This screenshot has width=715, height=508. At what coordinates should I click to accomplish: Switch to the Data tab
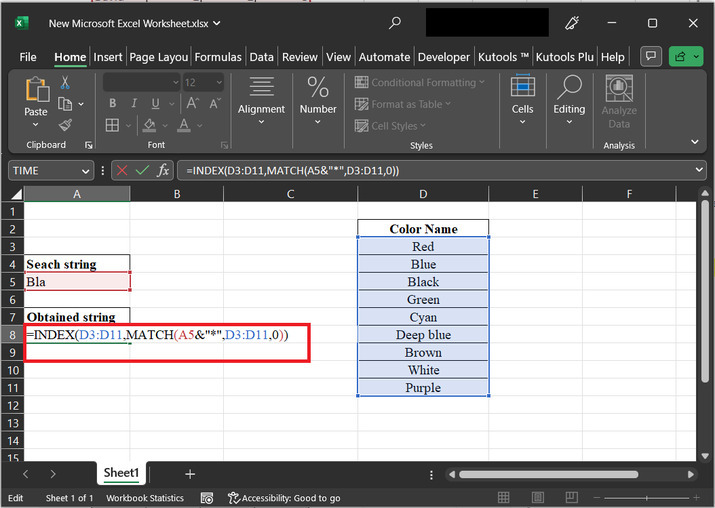261,57
